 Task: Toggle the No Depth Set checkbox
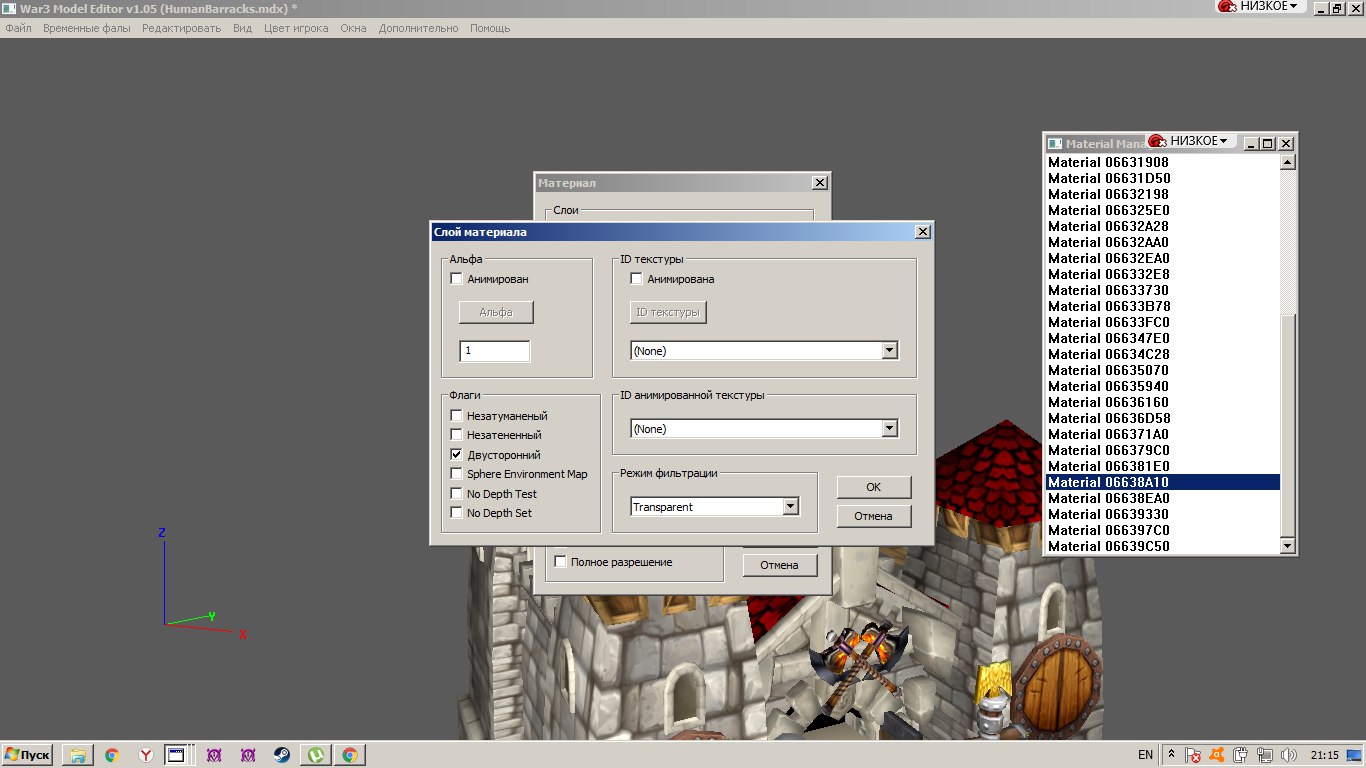[457, 513]
